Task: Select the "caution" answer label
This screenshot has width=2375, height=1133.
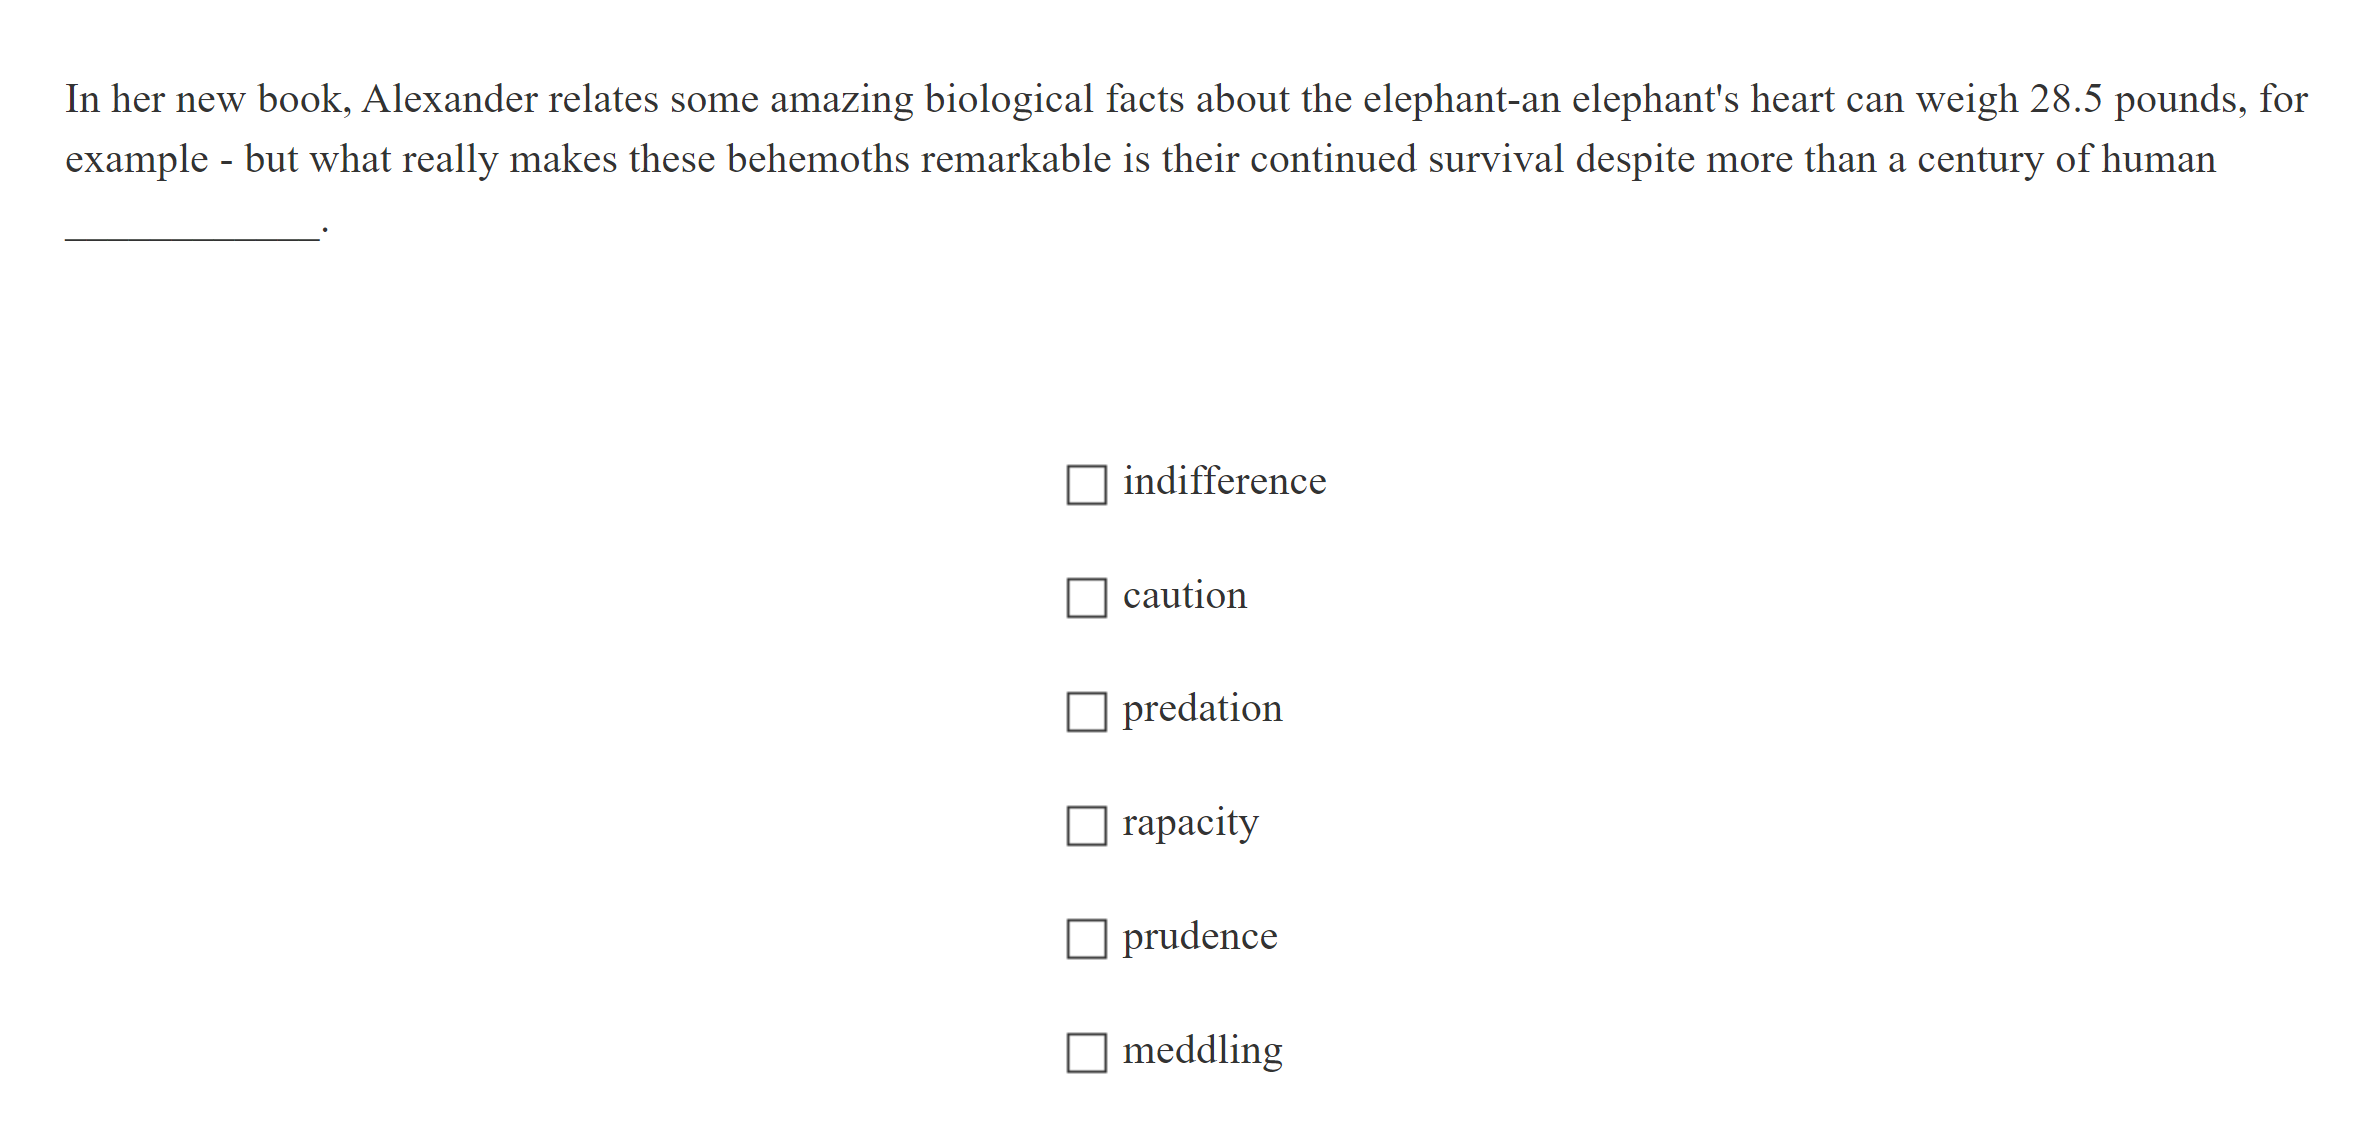Action: pyautogui.click(x=1185, y=596)
